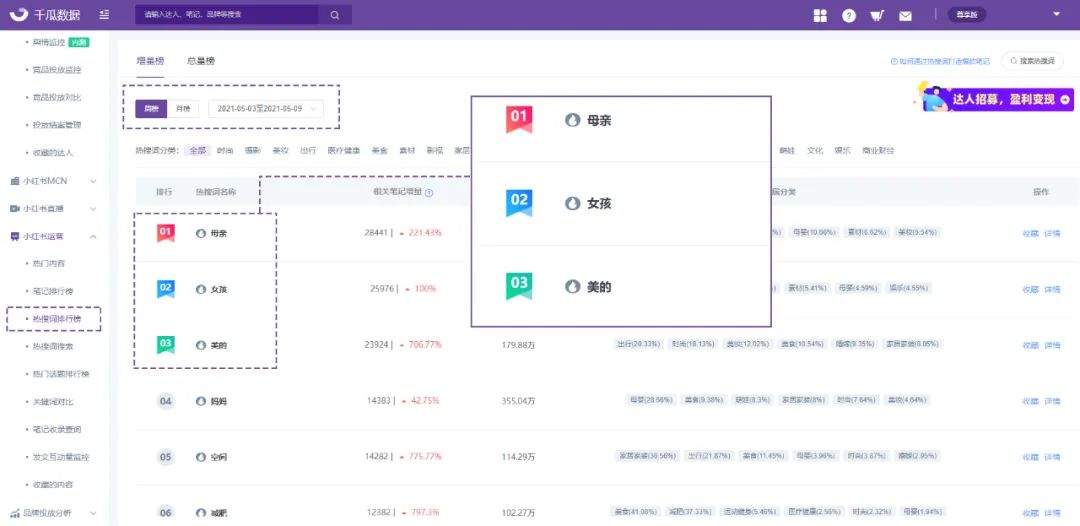Click the fire icon next to 减肥

click(x=200, y=513)
